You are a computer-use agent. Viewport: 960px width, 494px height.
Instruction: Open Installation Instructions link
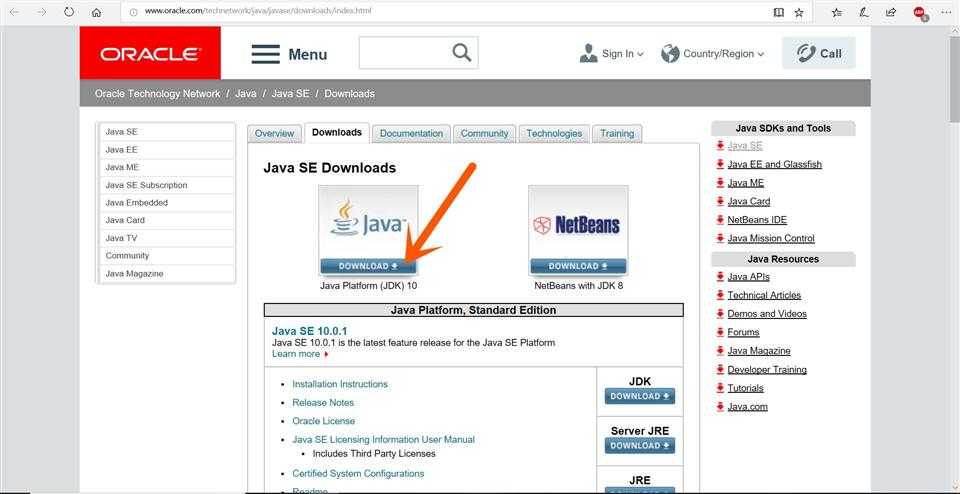(x=340, y=384)
